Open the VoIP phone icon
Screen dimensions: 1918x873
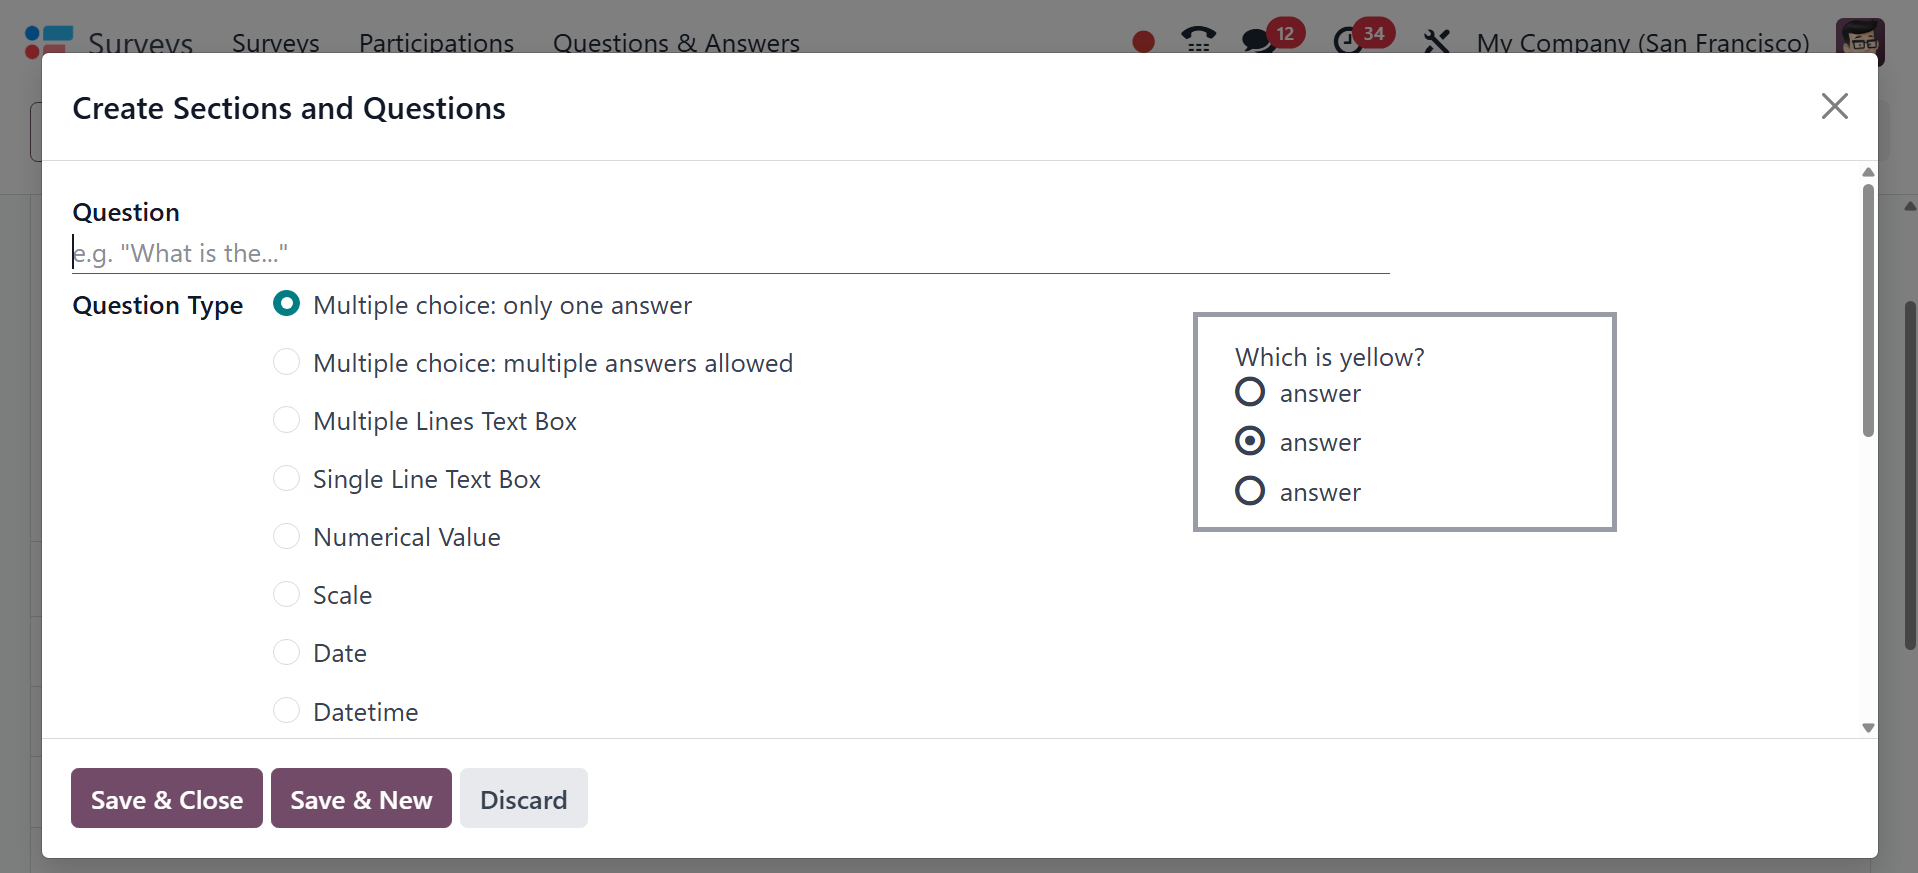(1197, 40)
